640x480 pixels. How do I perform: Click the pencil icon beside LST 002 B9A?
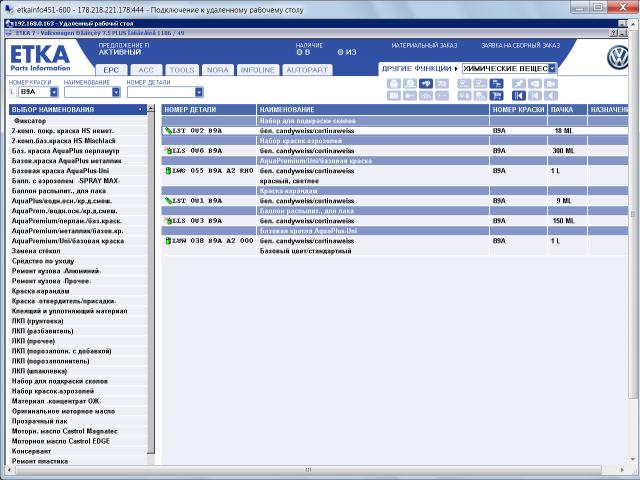pyautogui.click(x=168, y=131)
